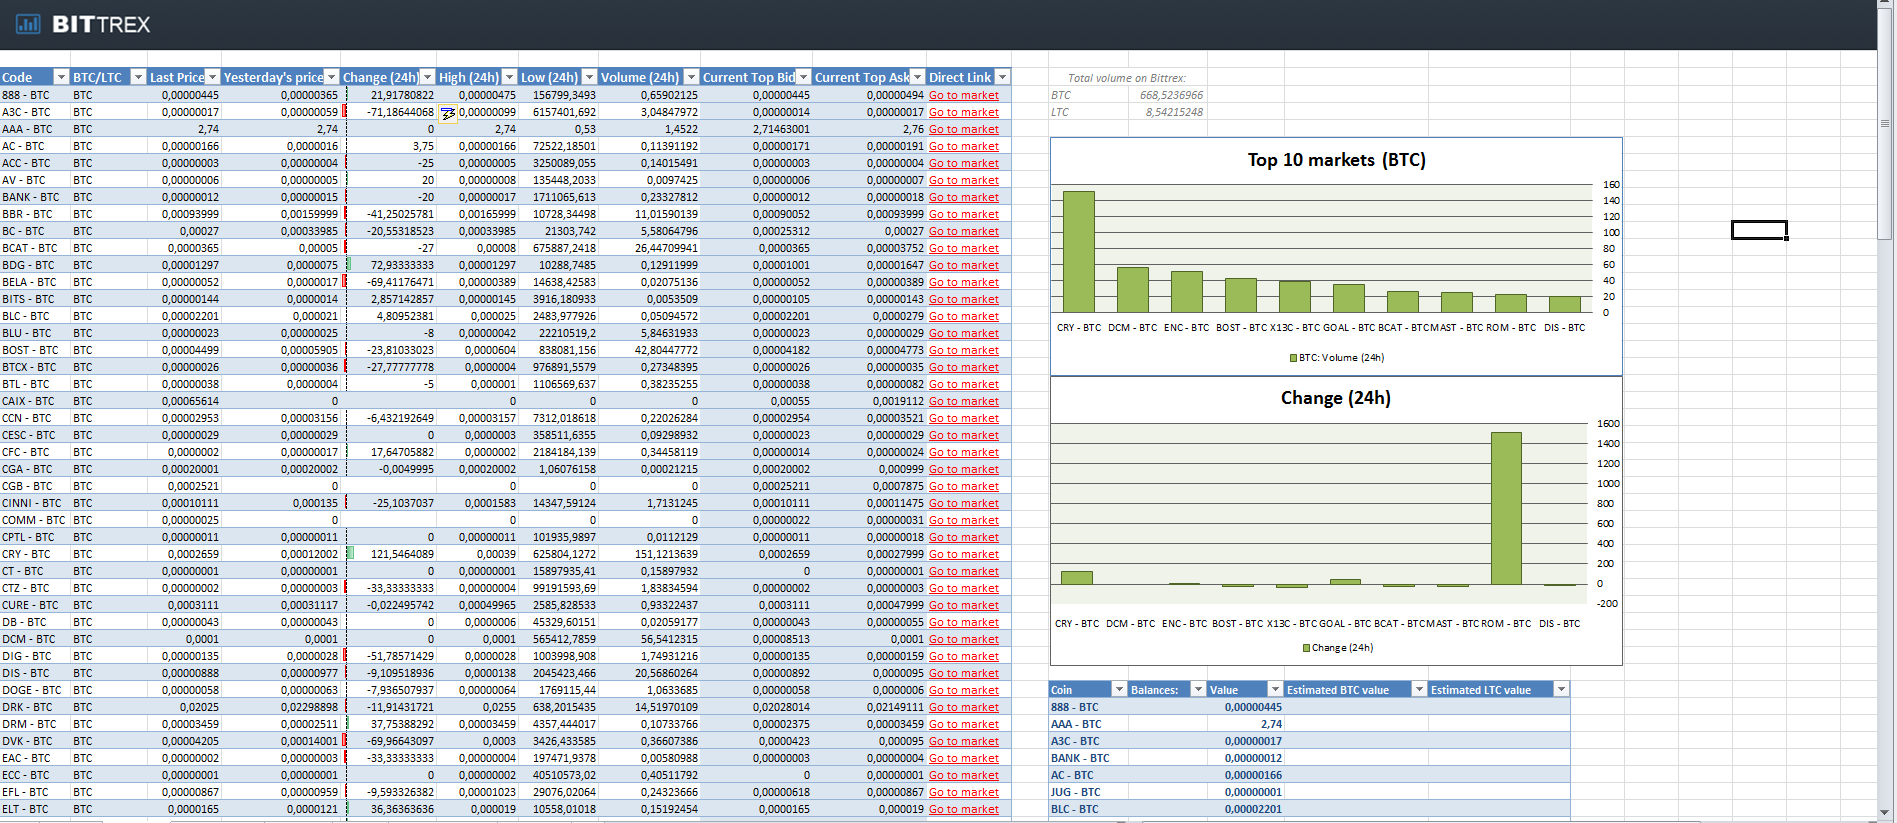The height and width of the screenshot is (823, 1897).
Task: Open the Current Top Bid filter dropdown
Action: pos(803,77)
